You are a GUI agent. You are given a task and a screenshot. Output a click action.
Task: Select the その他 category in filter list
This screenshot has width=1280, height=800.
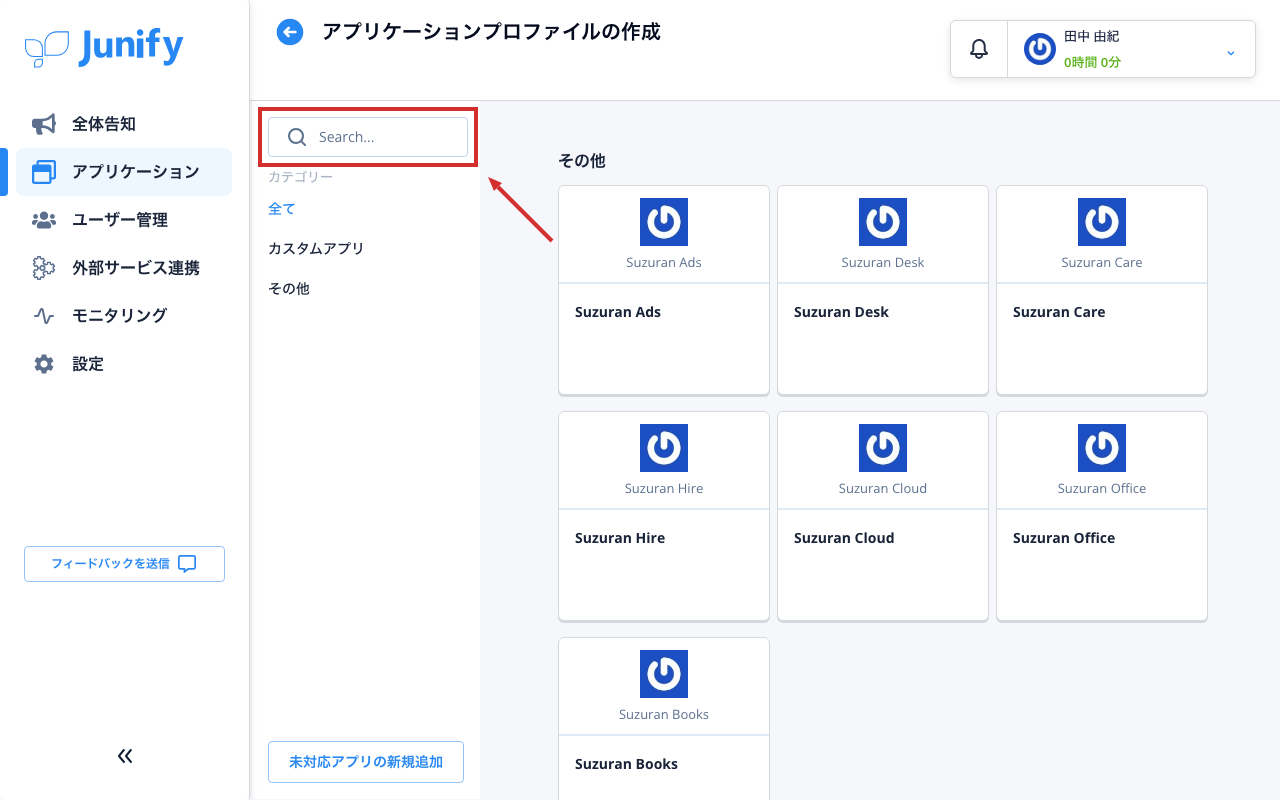289,289
